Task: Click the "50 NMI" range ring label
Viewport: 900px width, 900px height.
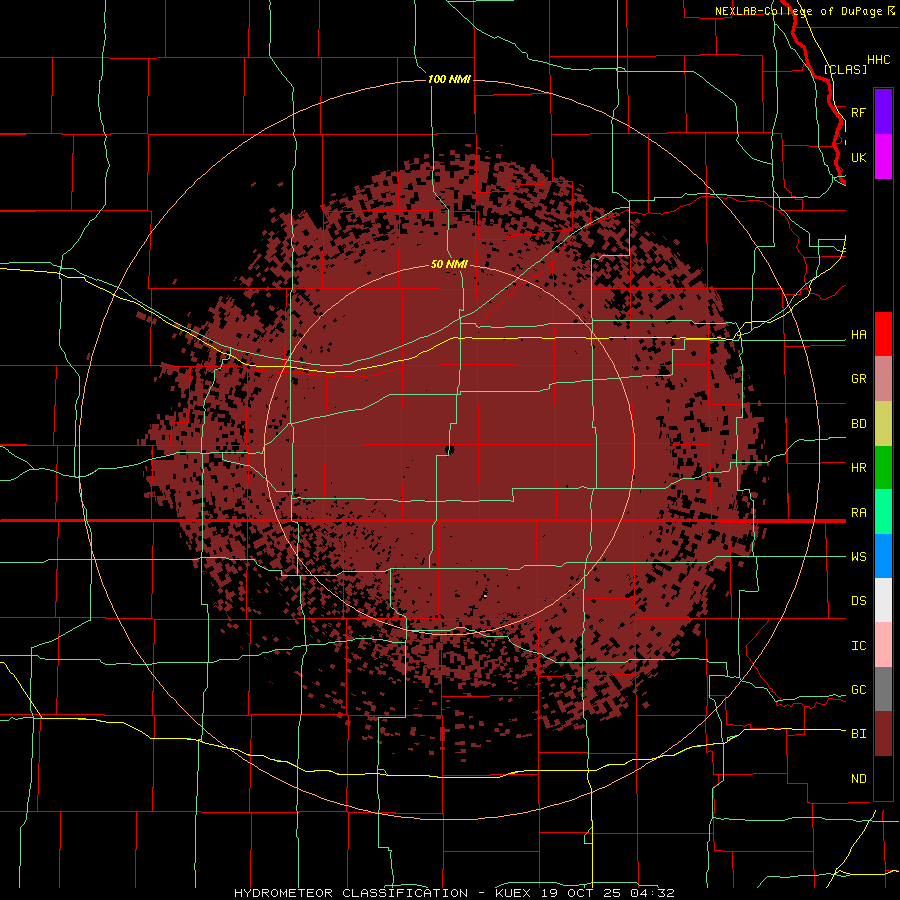Action: pos(449,264)
